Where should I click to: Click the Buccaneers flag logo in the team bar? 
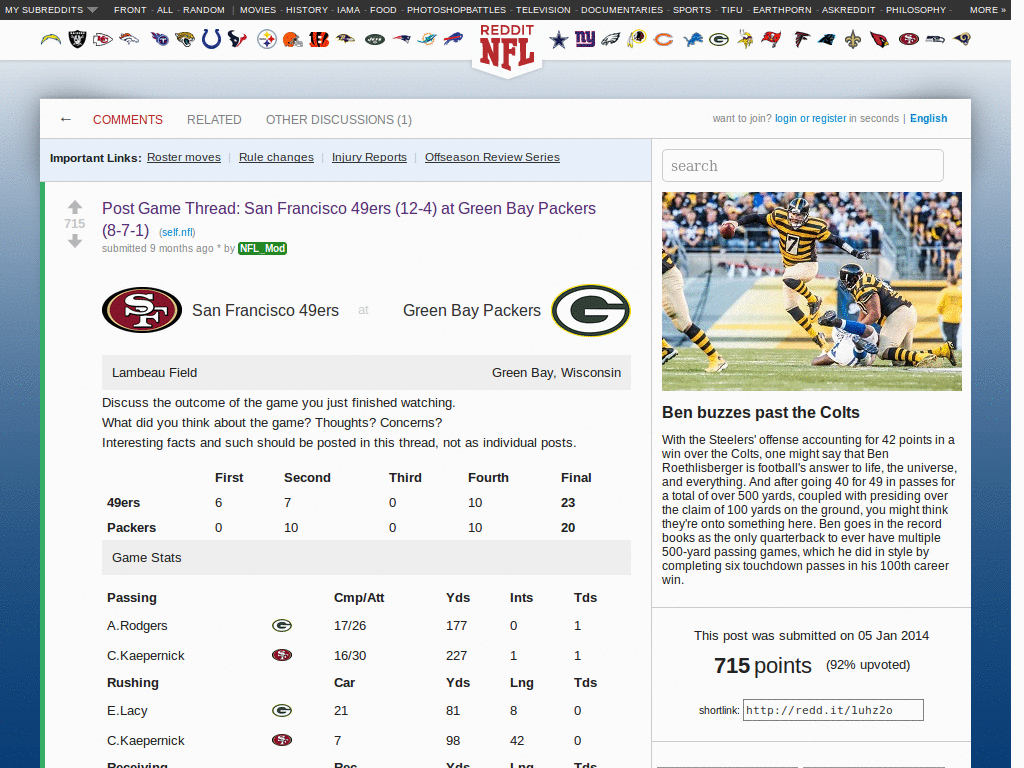click(x=771, y=40)
